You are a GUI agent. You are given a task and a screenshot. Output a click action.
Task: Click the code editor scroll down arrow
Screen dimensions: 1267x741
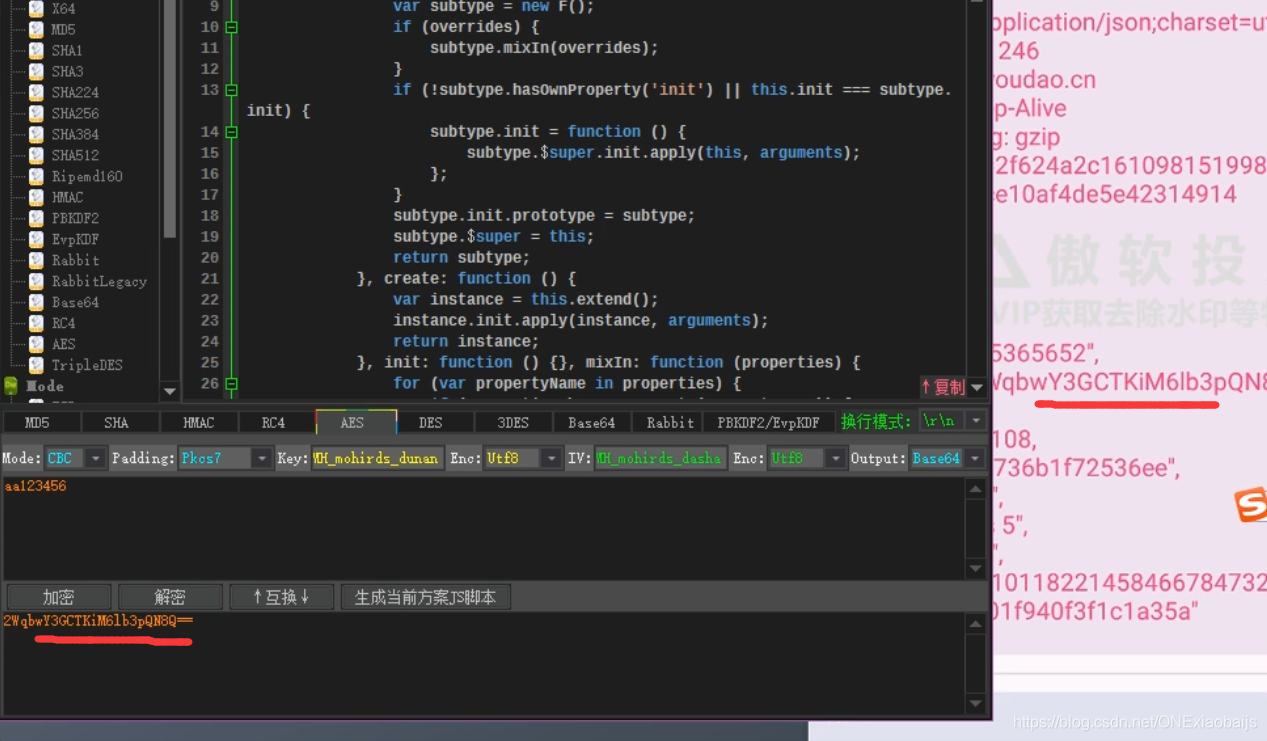tap(977, 387)
